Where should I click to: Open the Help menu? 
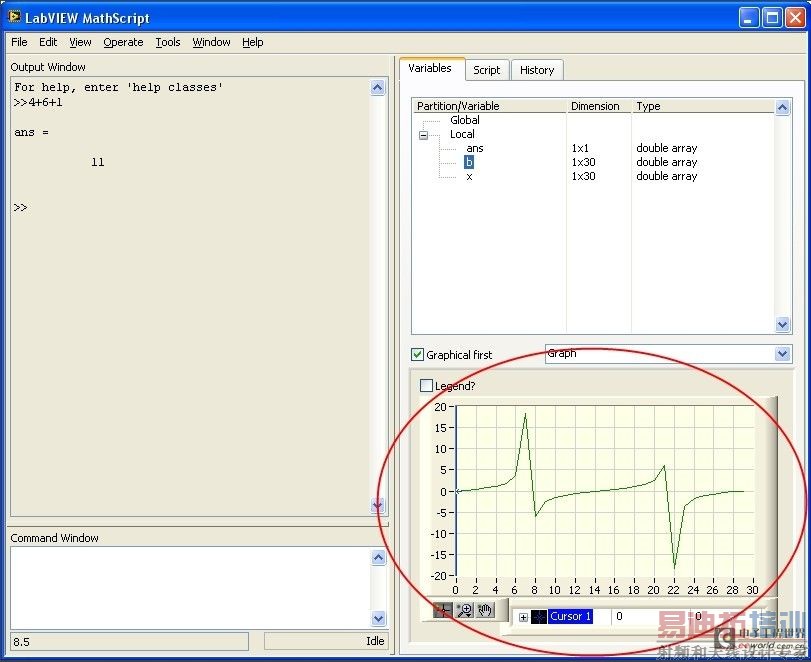pyautogui.click(x=252, y=42)
